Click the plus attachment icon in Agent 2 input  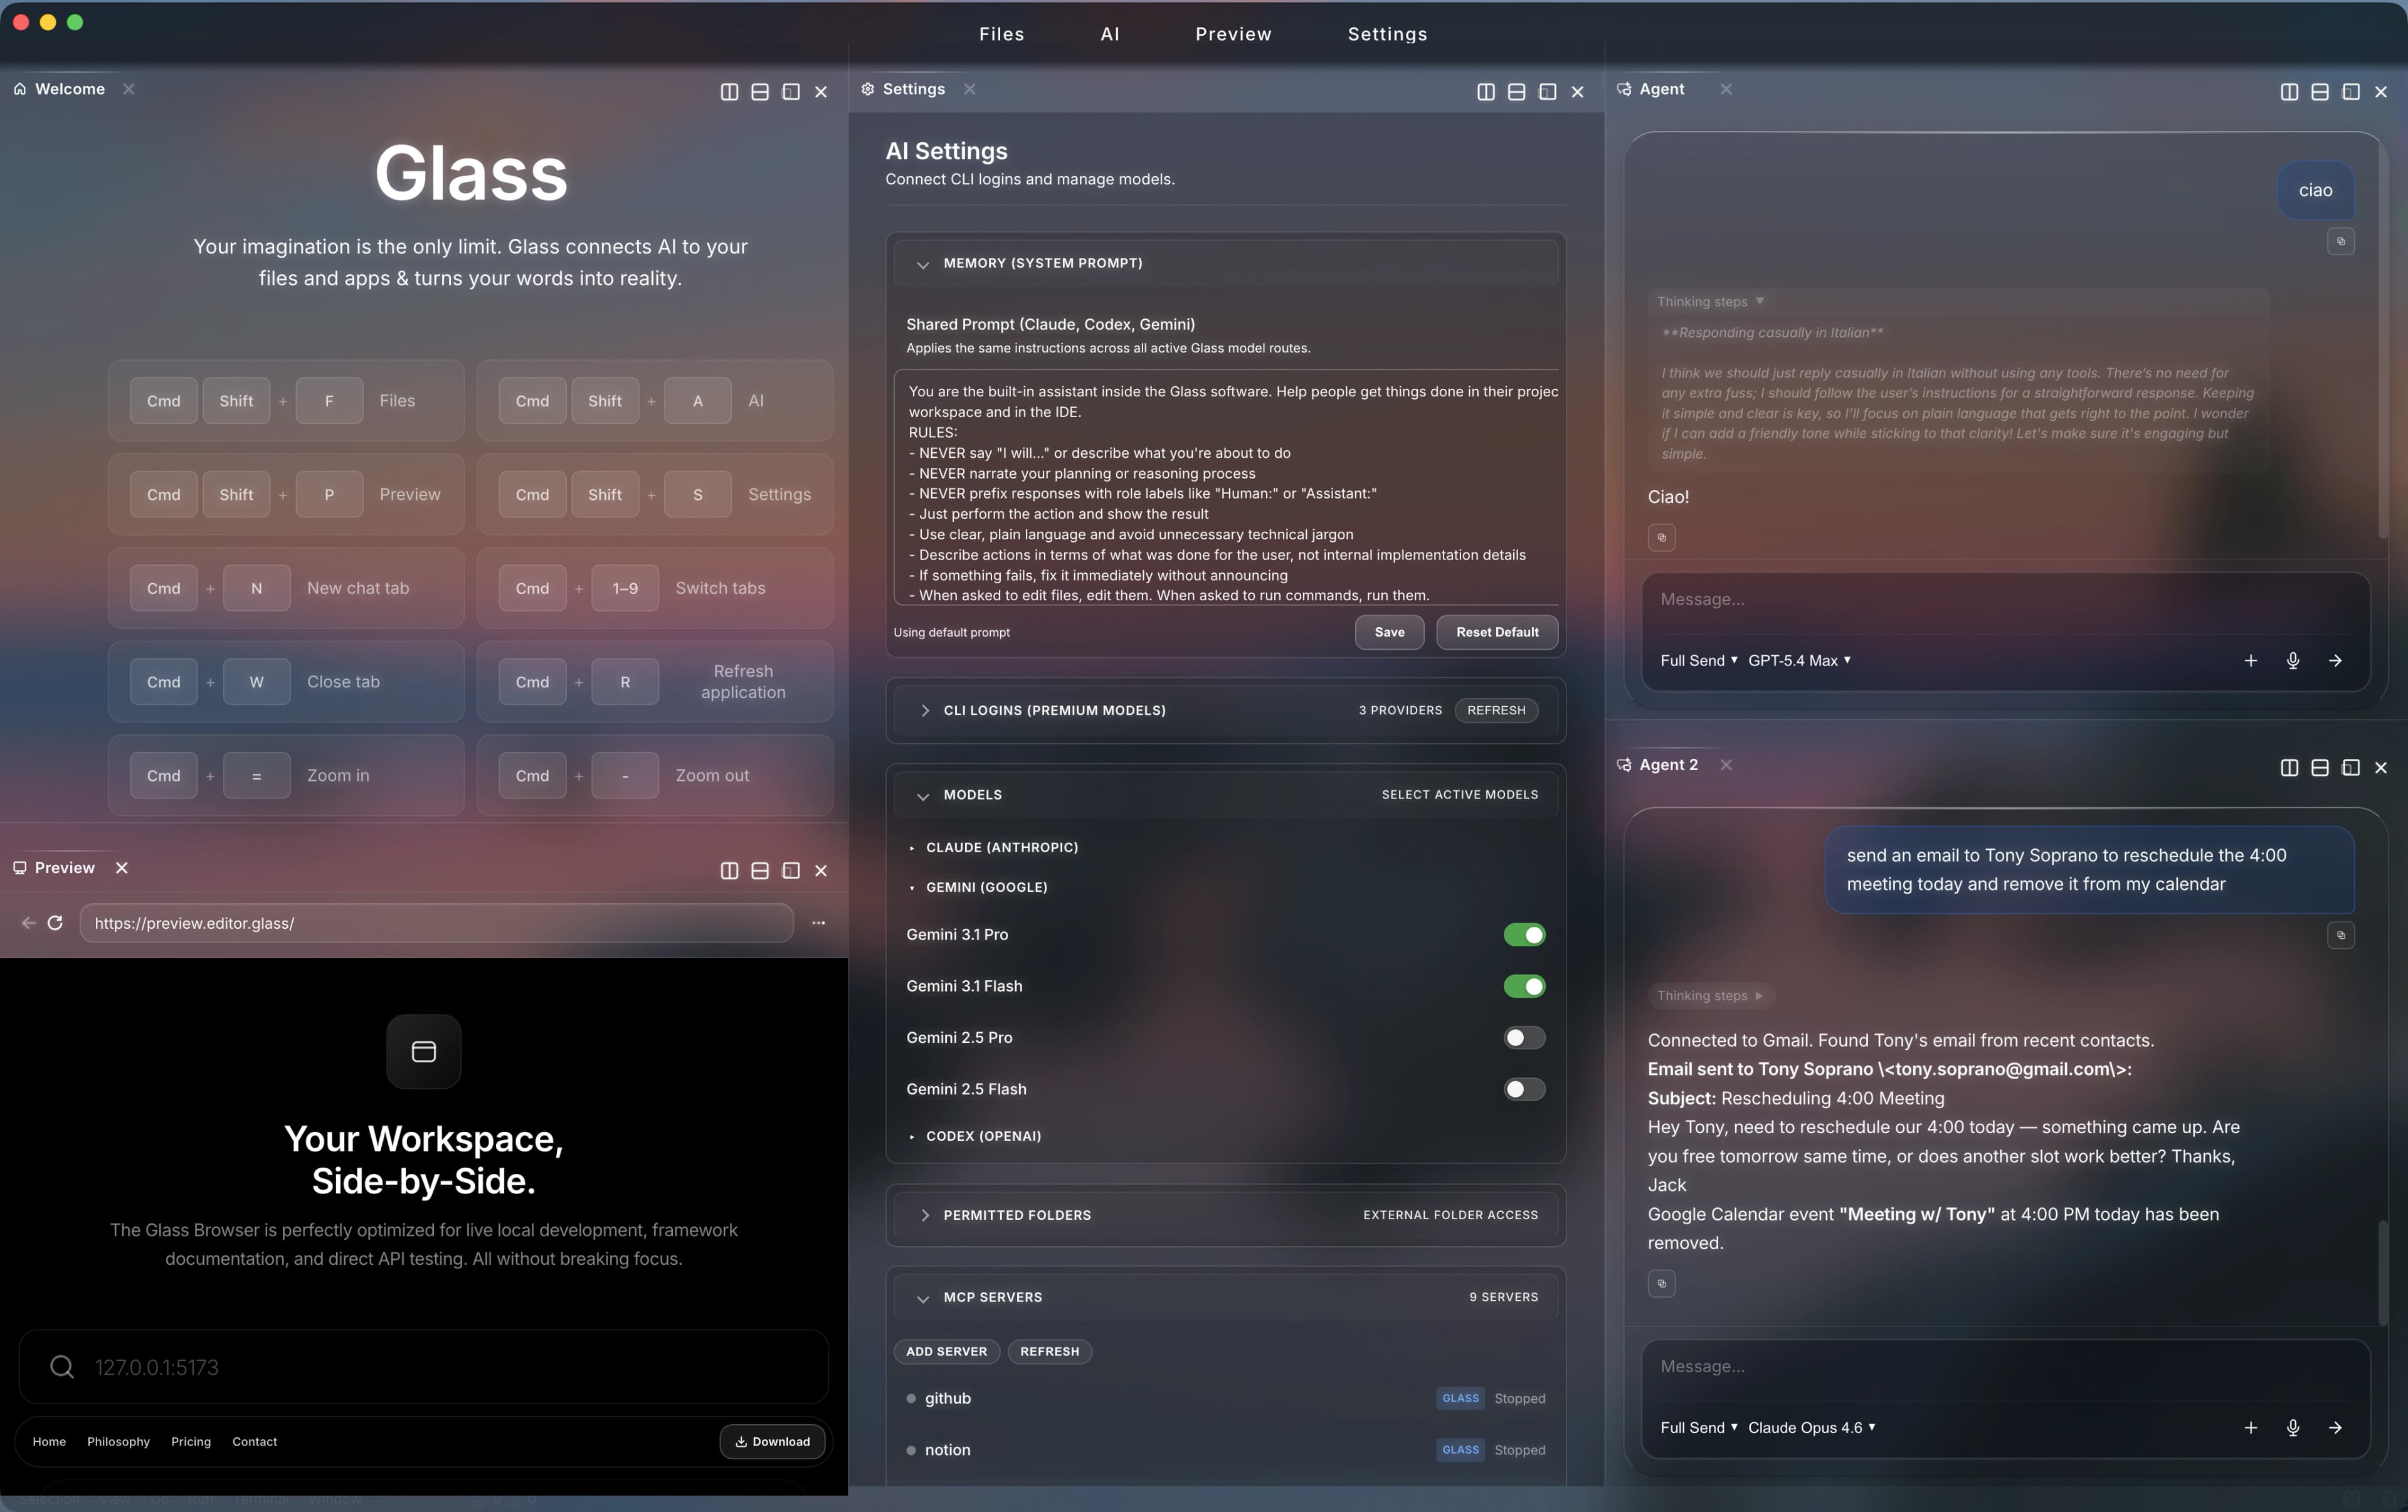click(2250, 1427)
